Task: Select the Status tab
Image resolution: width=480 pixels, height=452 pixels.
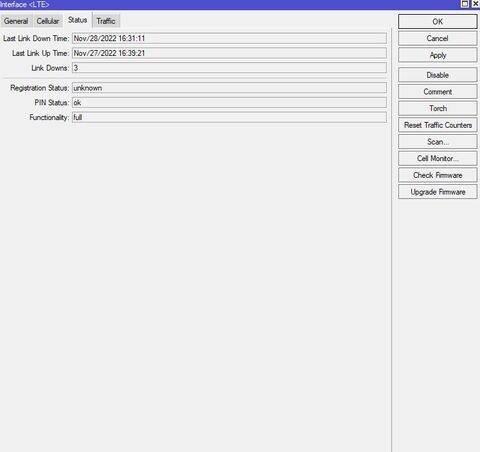Action: point(78,20)
